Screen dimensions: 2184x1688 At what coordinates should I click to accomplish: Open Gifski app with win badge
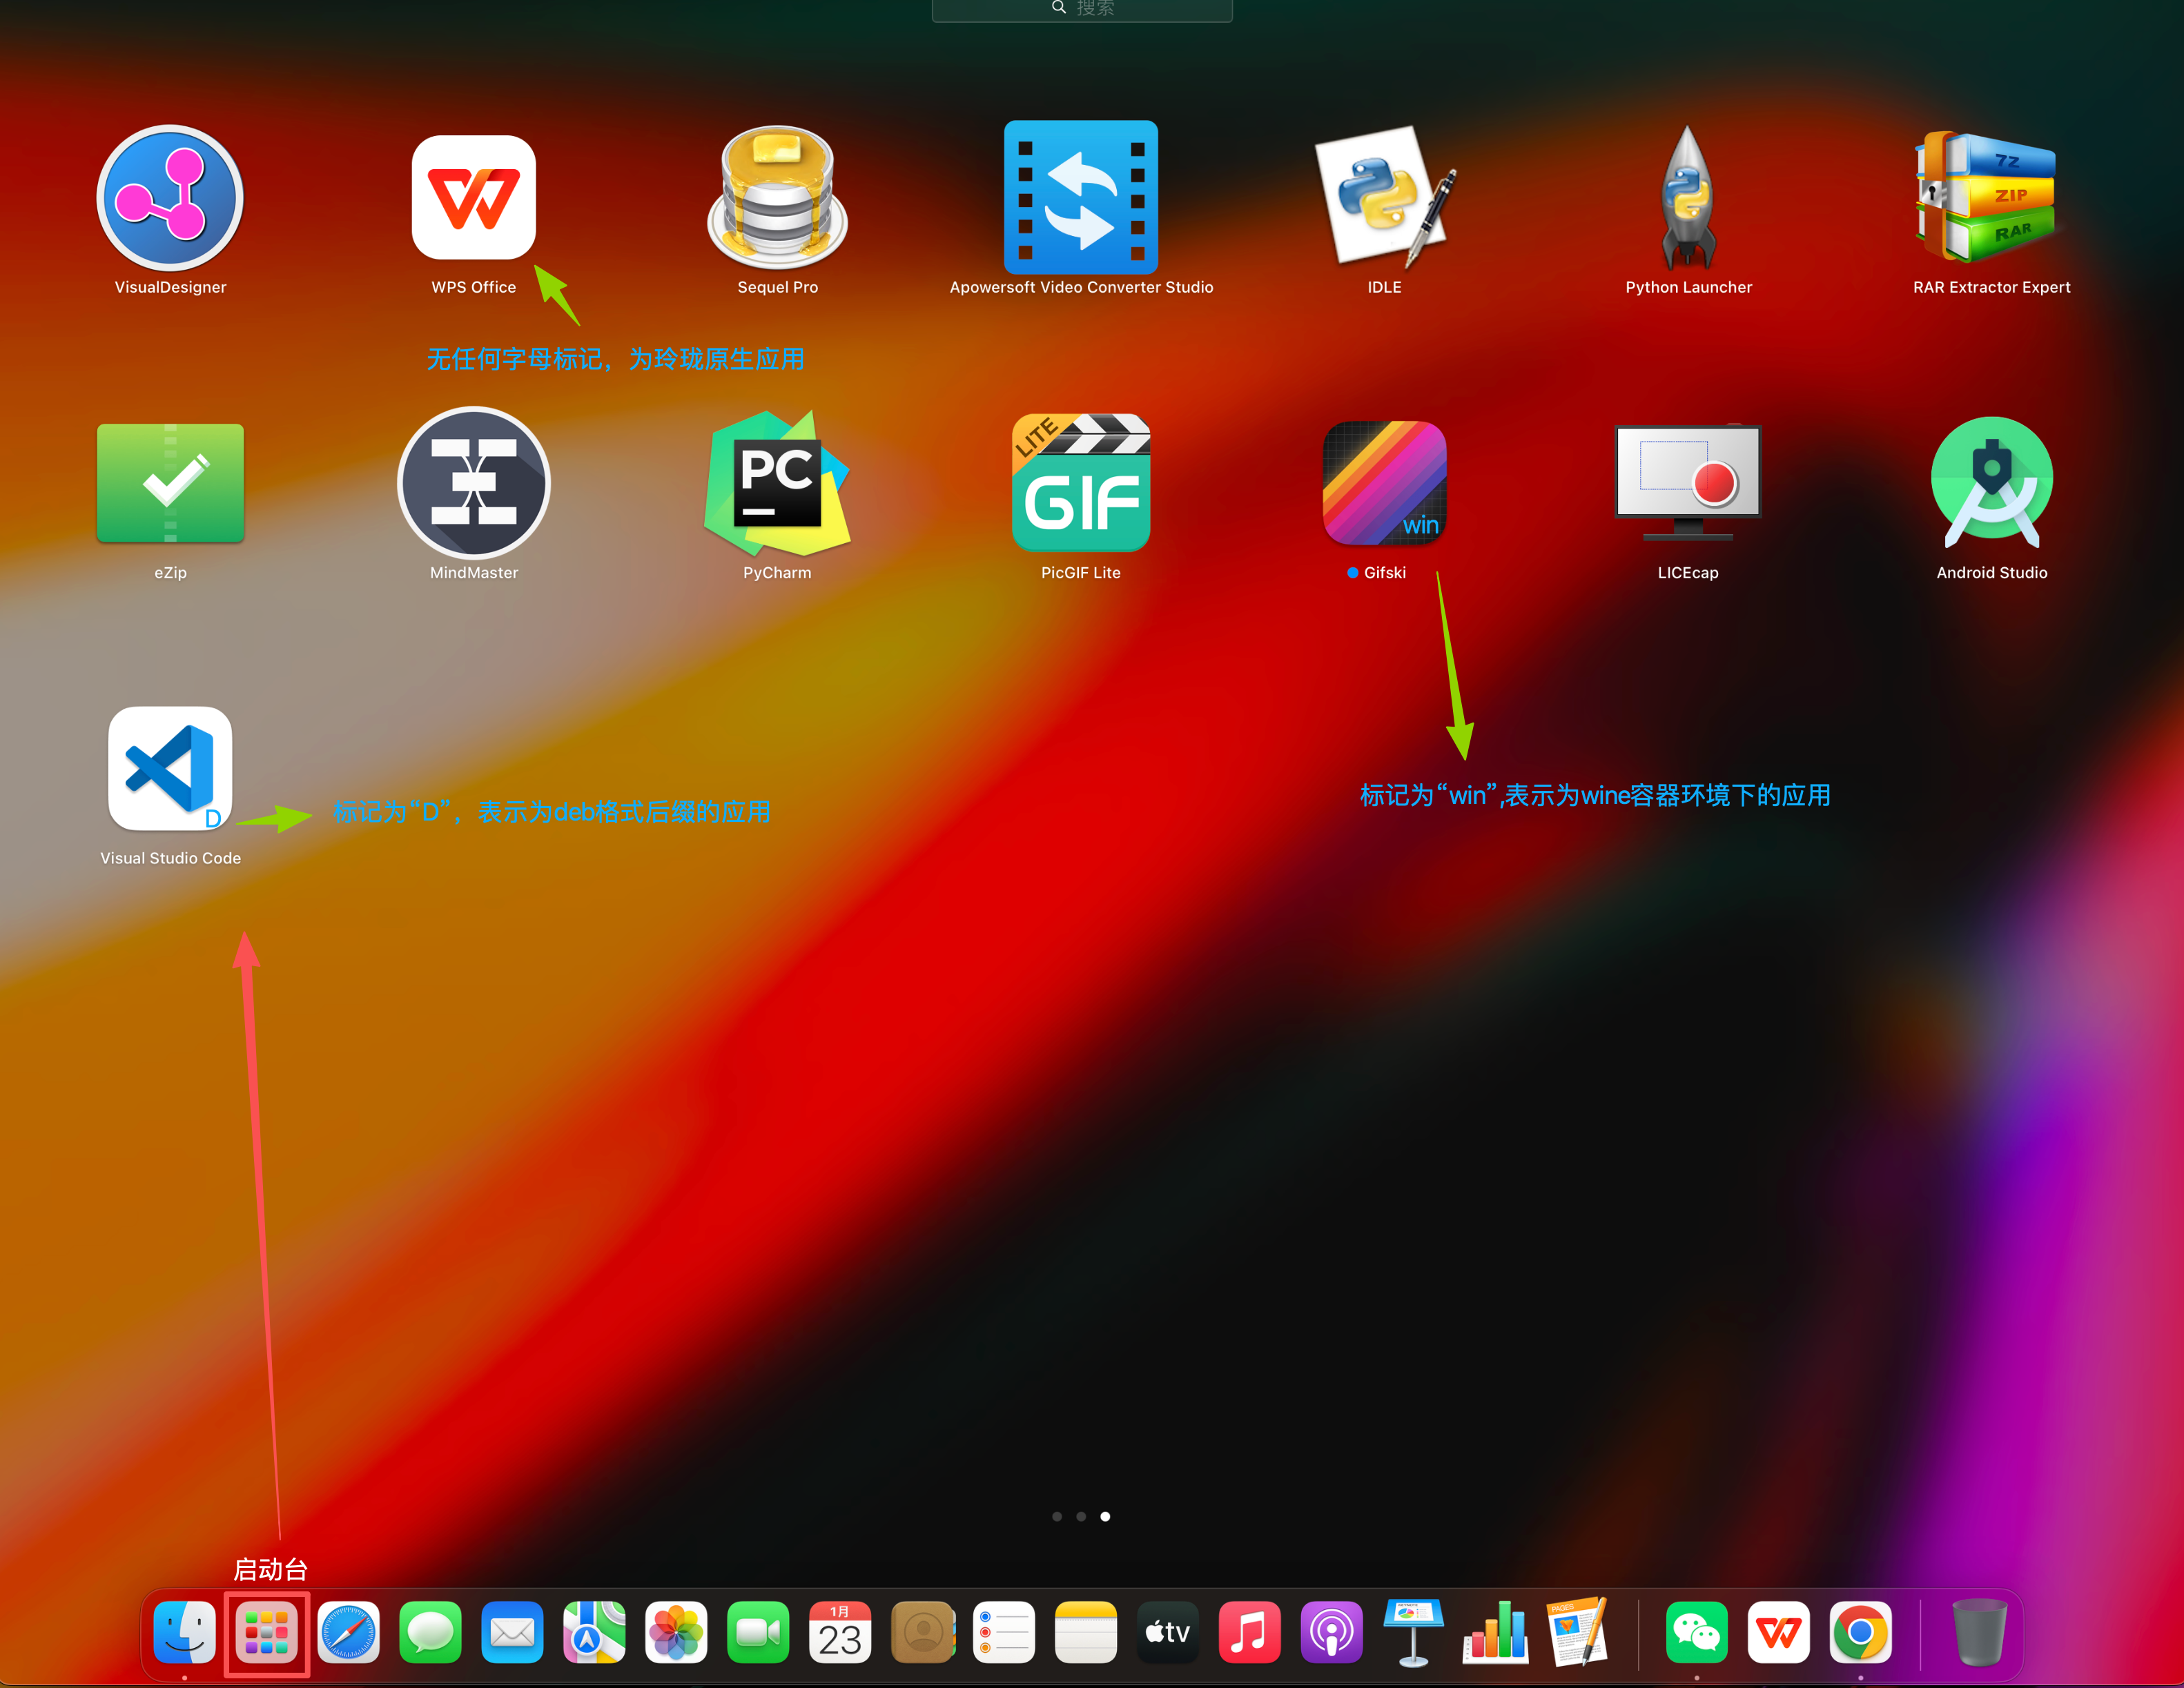coord(1384,484)
